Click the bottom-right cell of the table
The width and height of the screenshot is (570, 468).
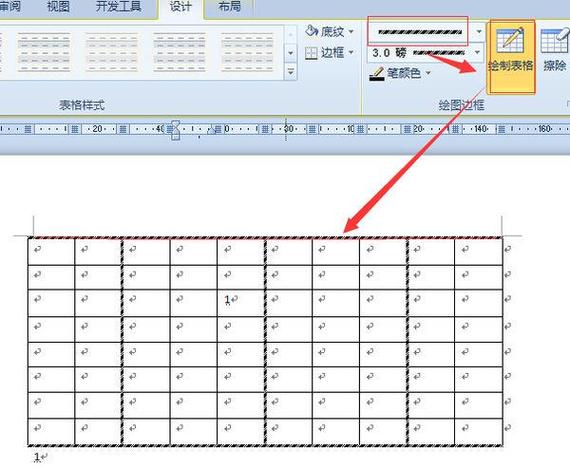click(x=478, y=432)
